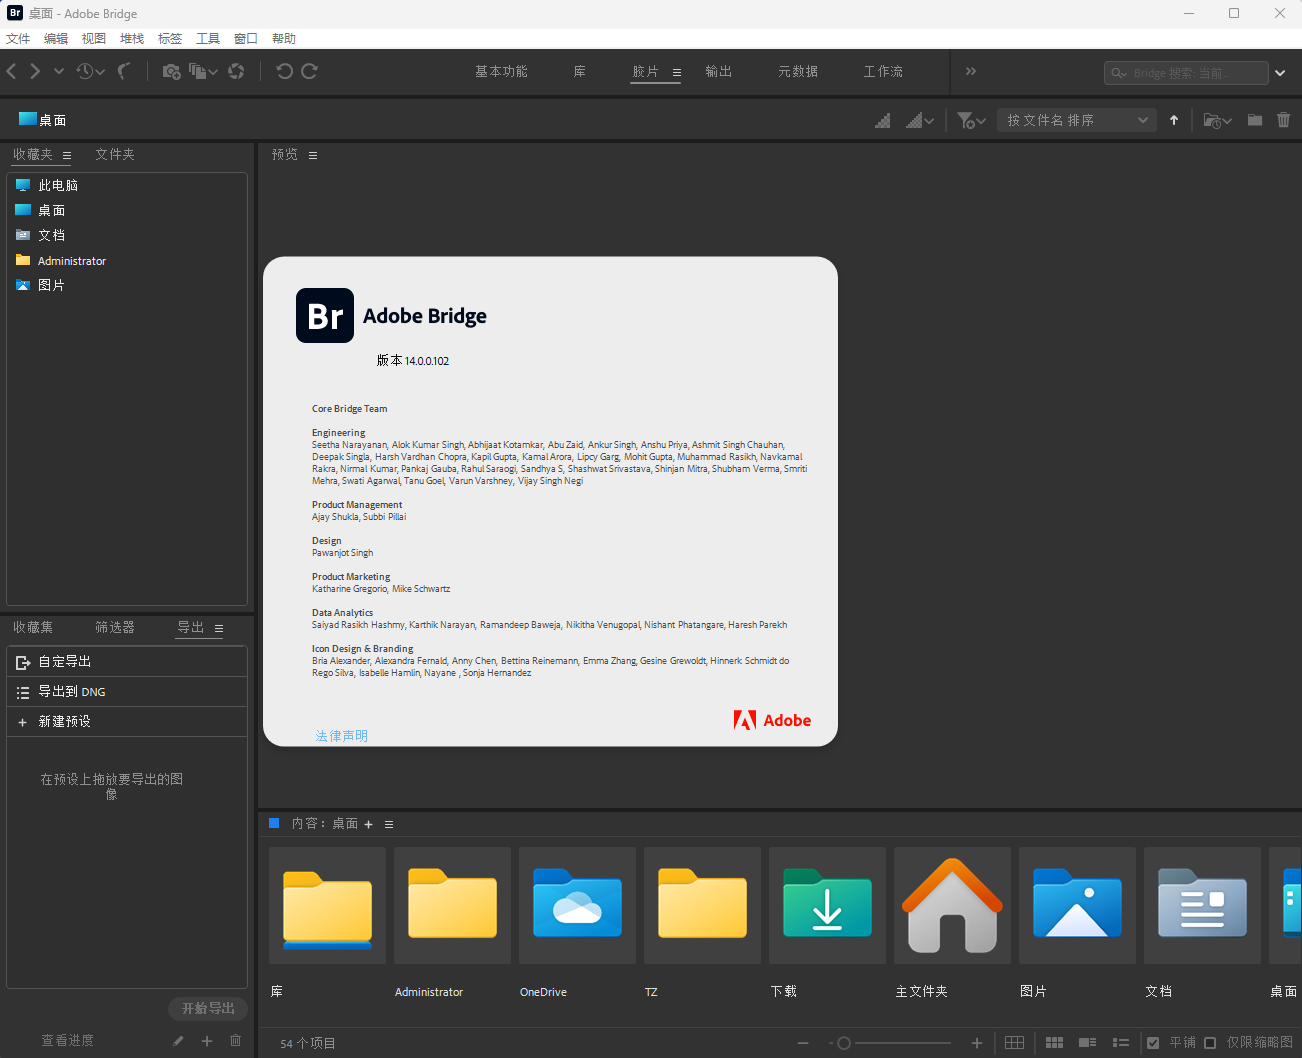Open thumbnail quality options dropdown
1302x1058 pixels.
pyautogui.click(x=920, y=120)
